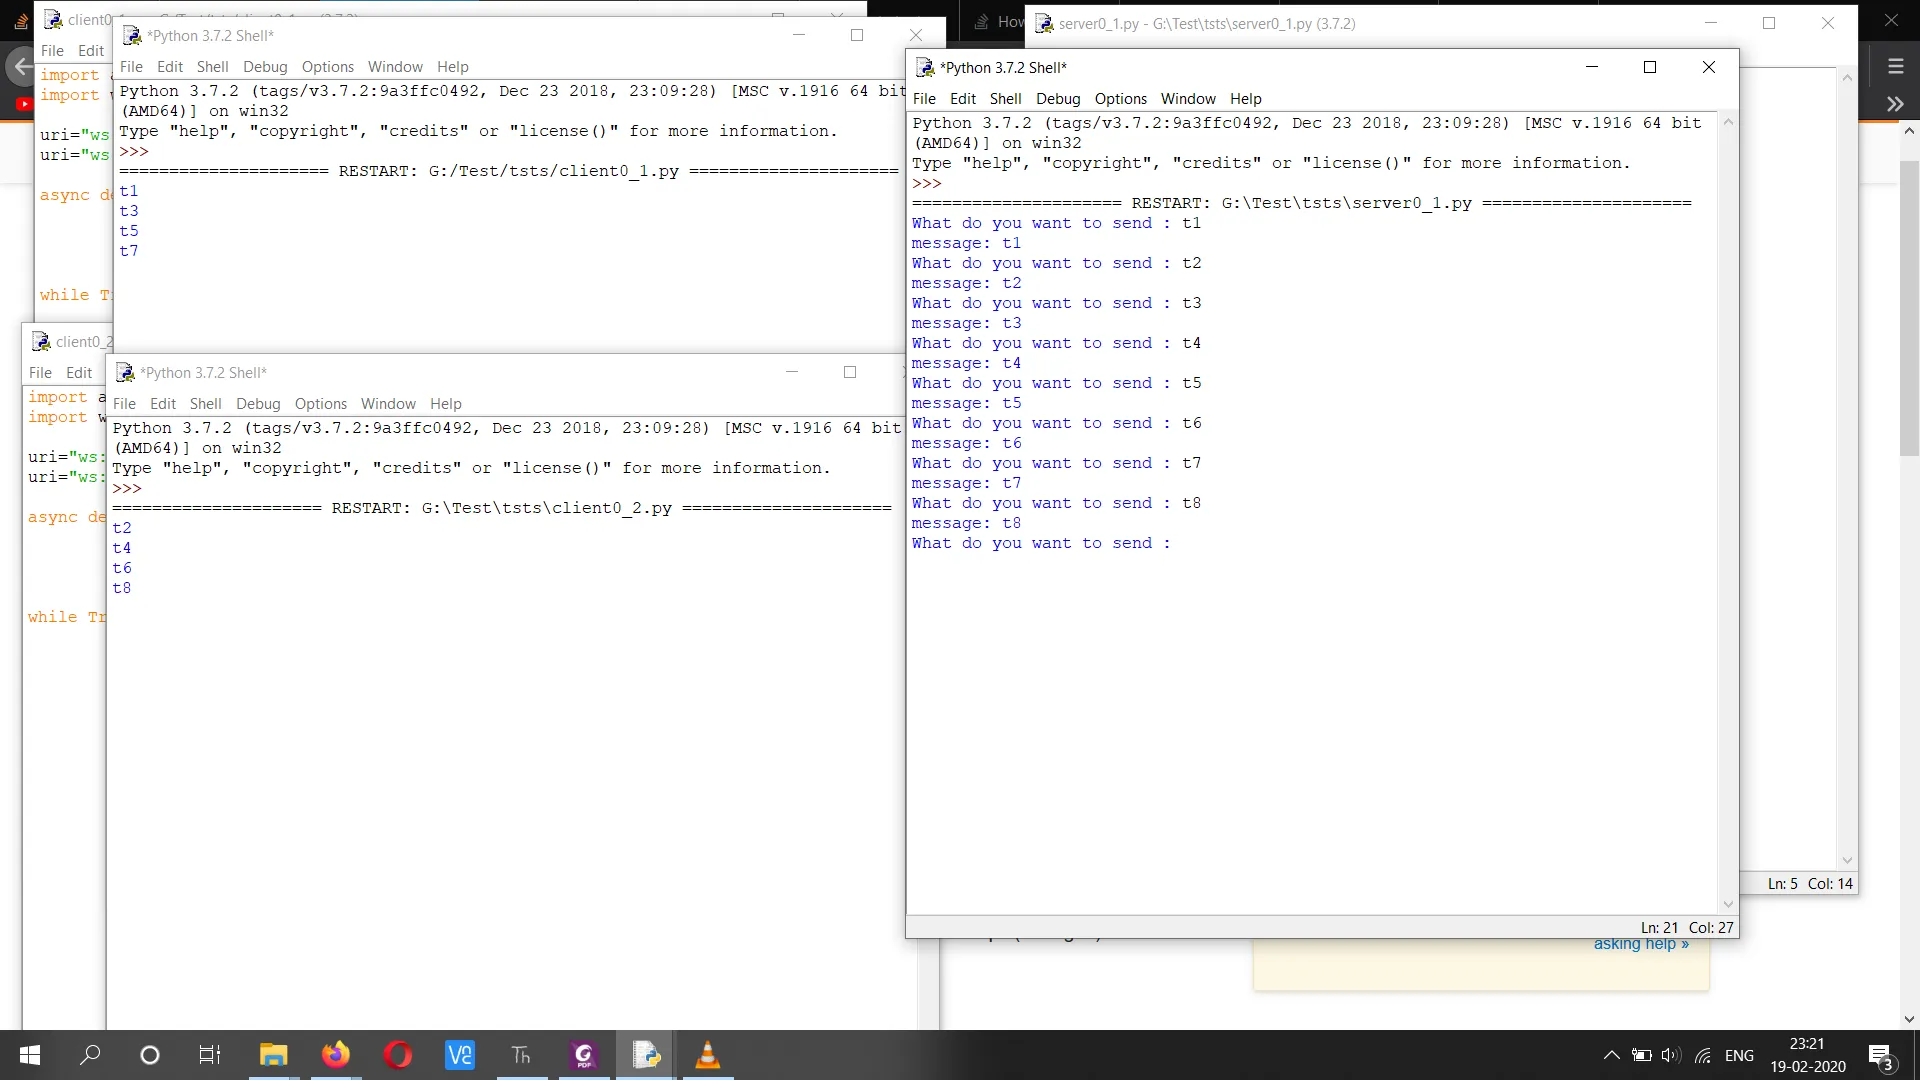
Task: Launch Opera browser from taskbar
Action: pyautogui.click(x=398, y=1055)
